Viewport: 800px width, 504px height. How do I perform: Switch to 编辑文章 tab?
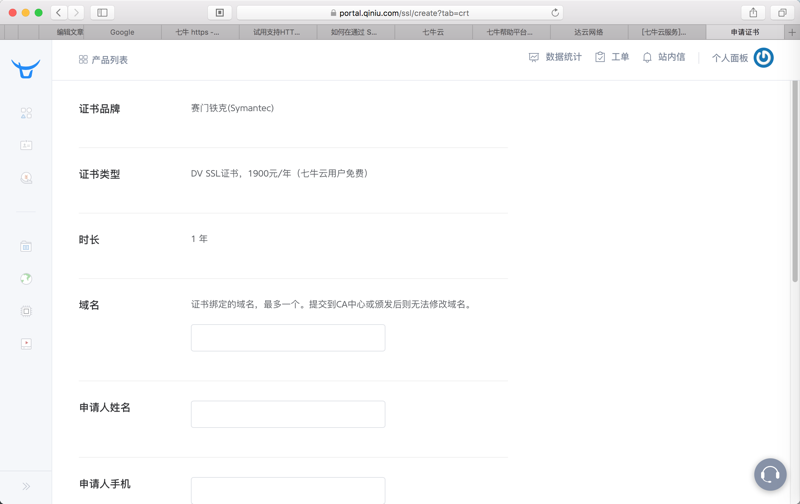tap(61, 32)
